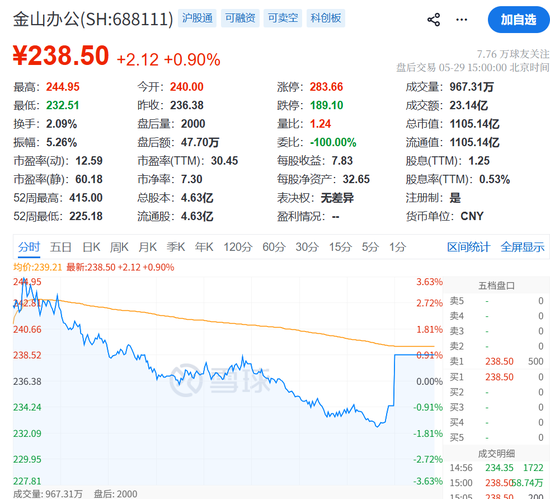Switch to 1分 interval
This screenshot has width=550, height=499.
[x=397, y=247]
